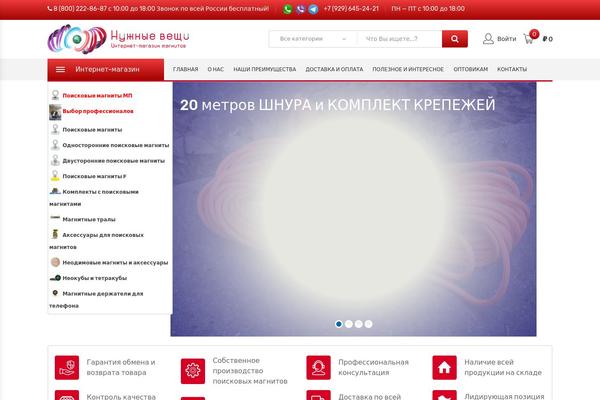Image resolution: width=600 pixels, height=400 pixels.
Task: Open the shopping cart icon
Action: [529, 39]
